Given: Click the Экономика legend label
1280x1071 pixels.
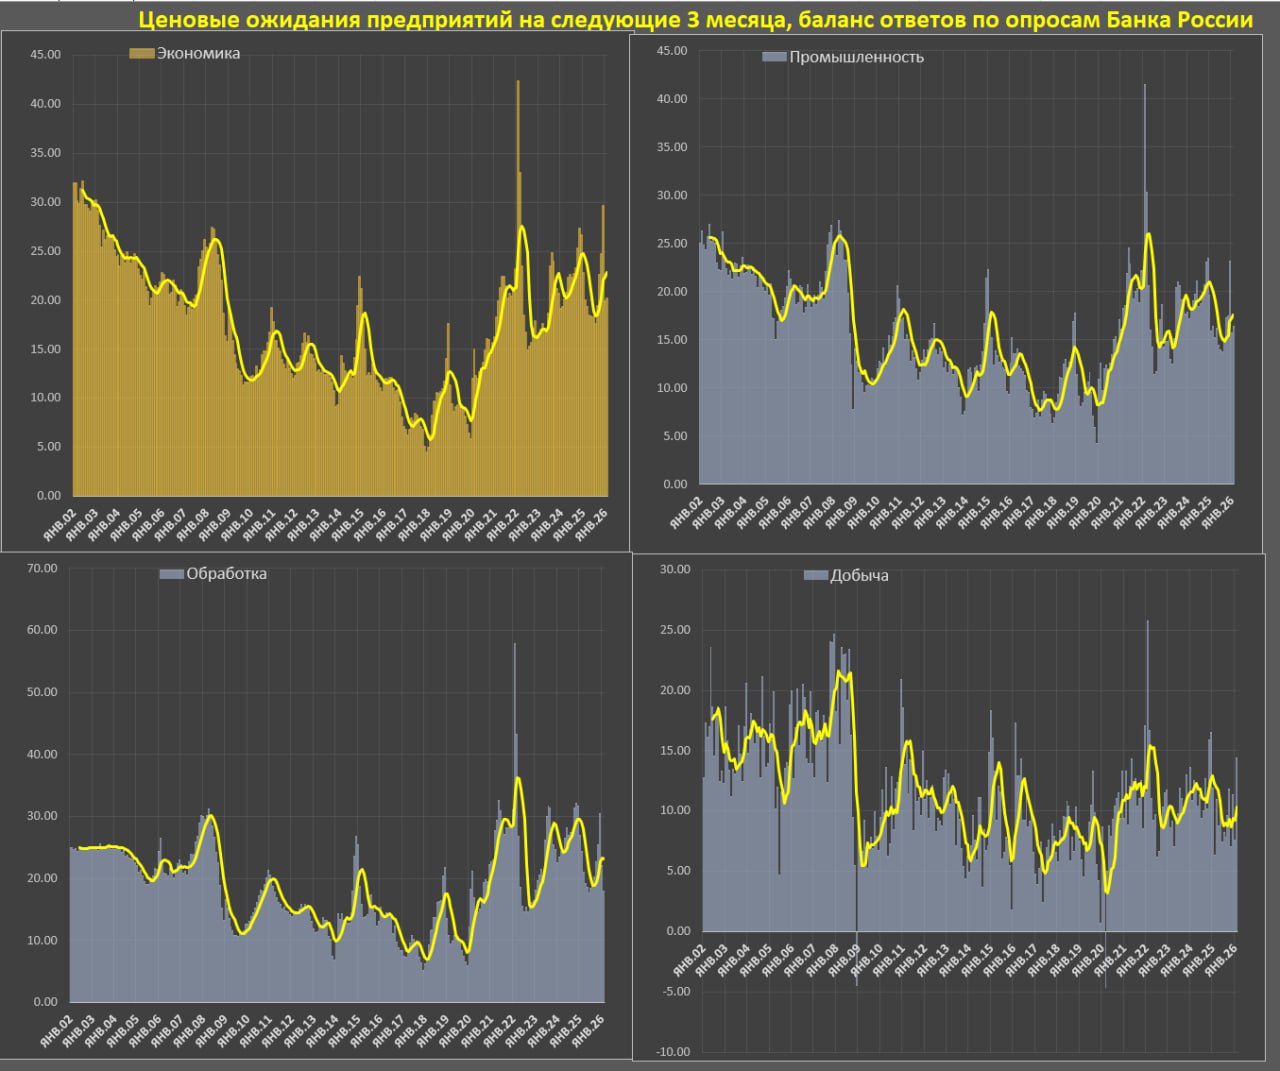Looking at the screenshot, I should [198, 54].
